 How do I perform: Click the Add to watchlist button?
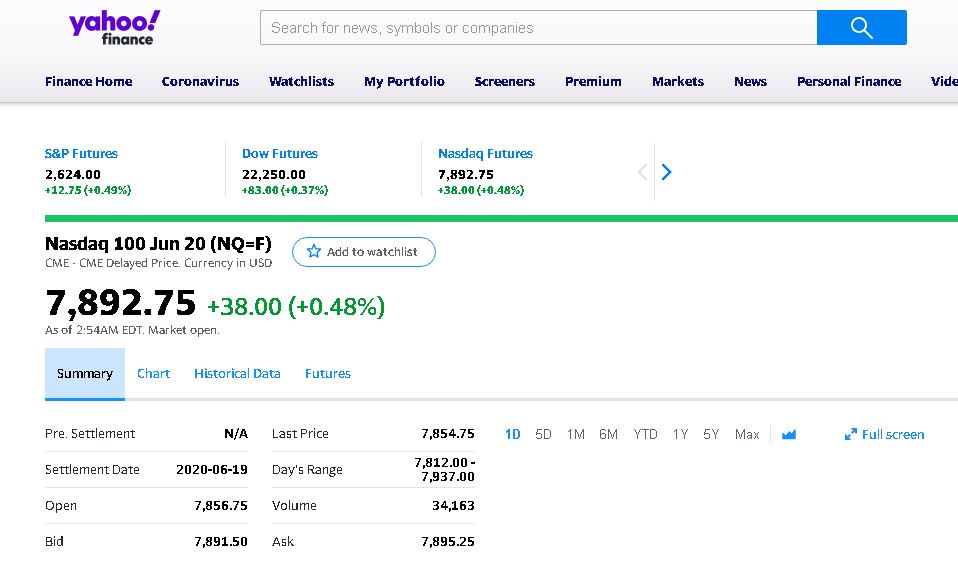pos(364,252)
